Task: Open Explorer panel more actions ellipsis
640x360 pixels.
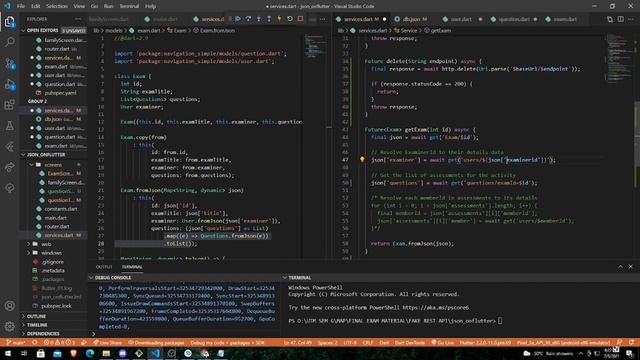Action: tap(78, 19)
